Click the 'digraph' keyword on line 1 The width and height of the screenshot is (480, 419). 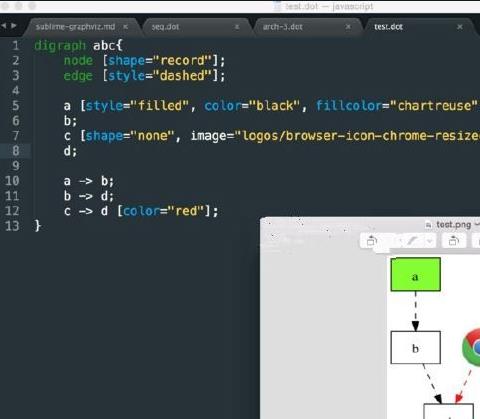point(60,45)
